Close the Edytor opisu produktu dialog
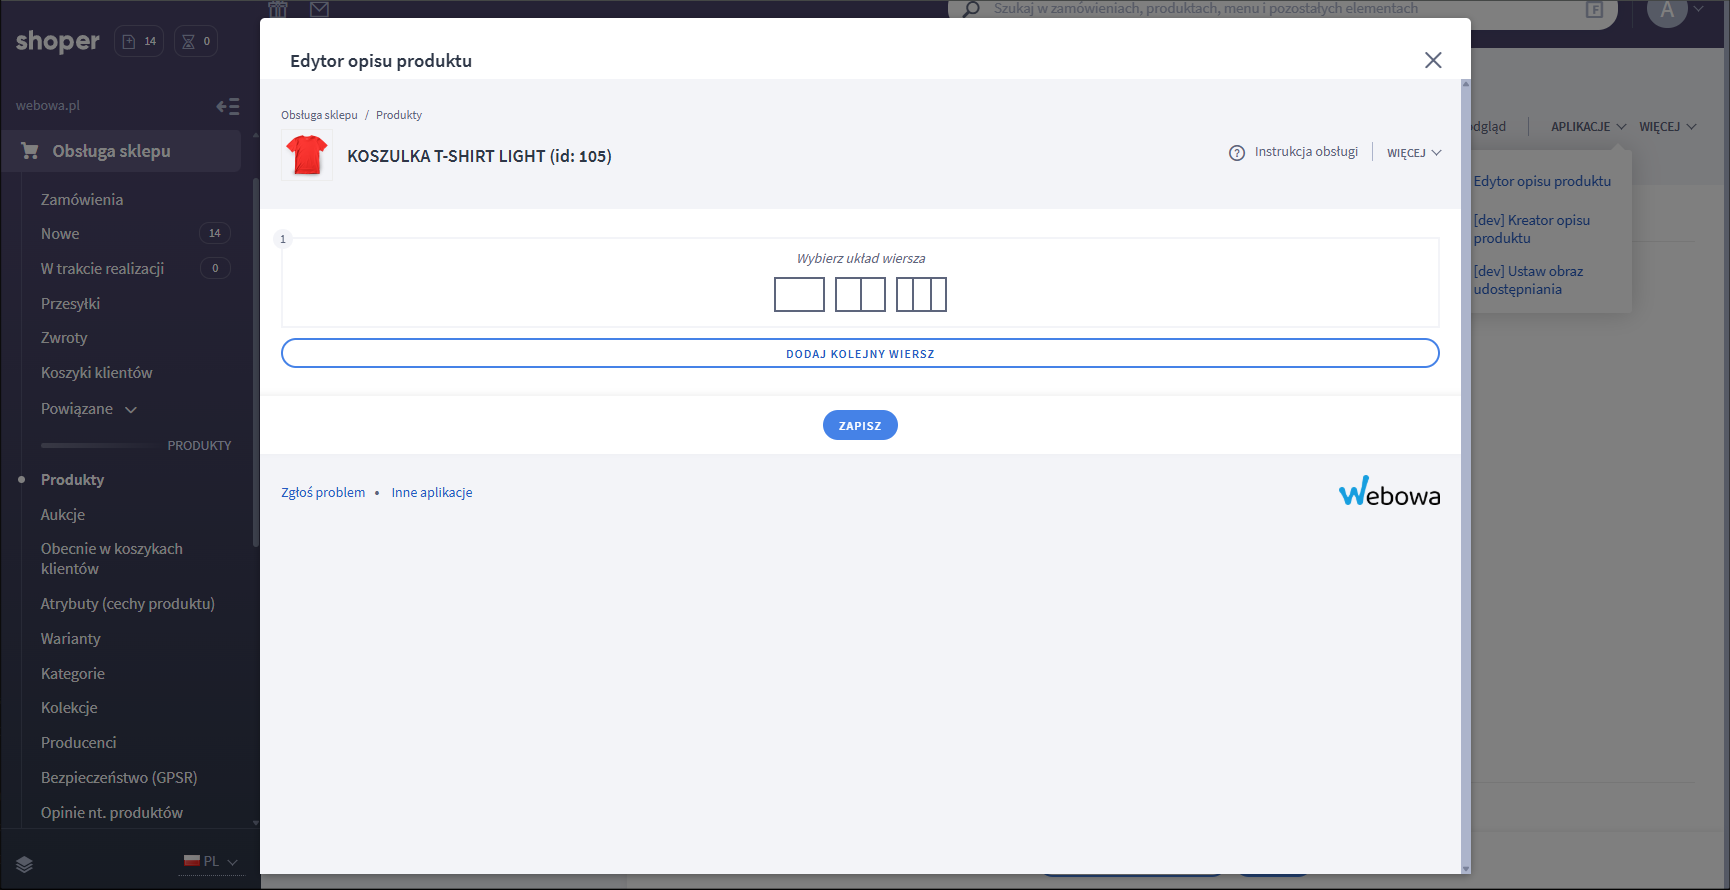The image size is (1730, 890). [1432, 60]
